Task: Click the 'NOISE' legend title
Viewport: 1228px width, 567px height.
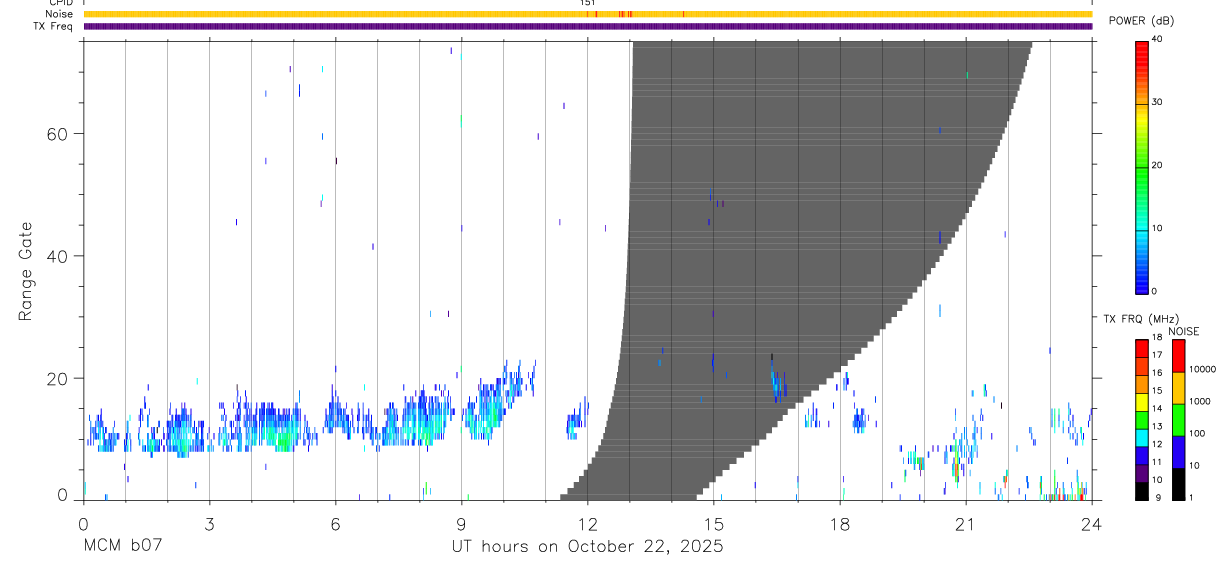Action: click(x=1184, y=331)
